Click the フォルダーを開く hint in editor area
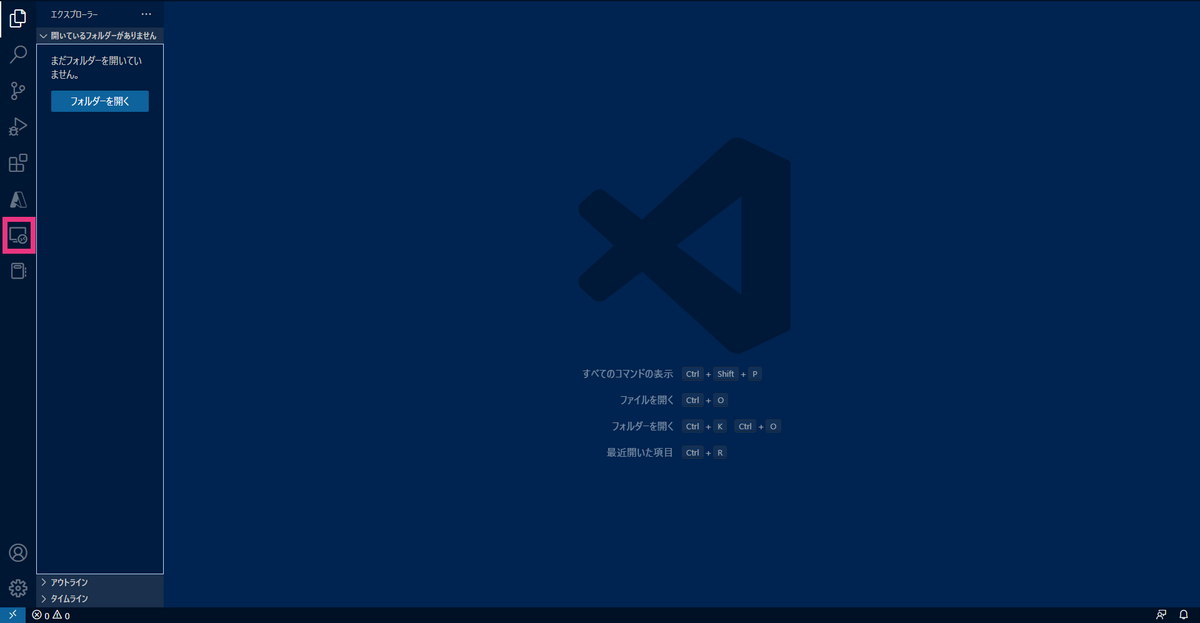The width and height of the screenshot is (1200, 623). tap(643, 426)
